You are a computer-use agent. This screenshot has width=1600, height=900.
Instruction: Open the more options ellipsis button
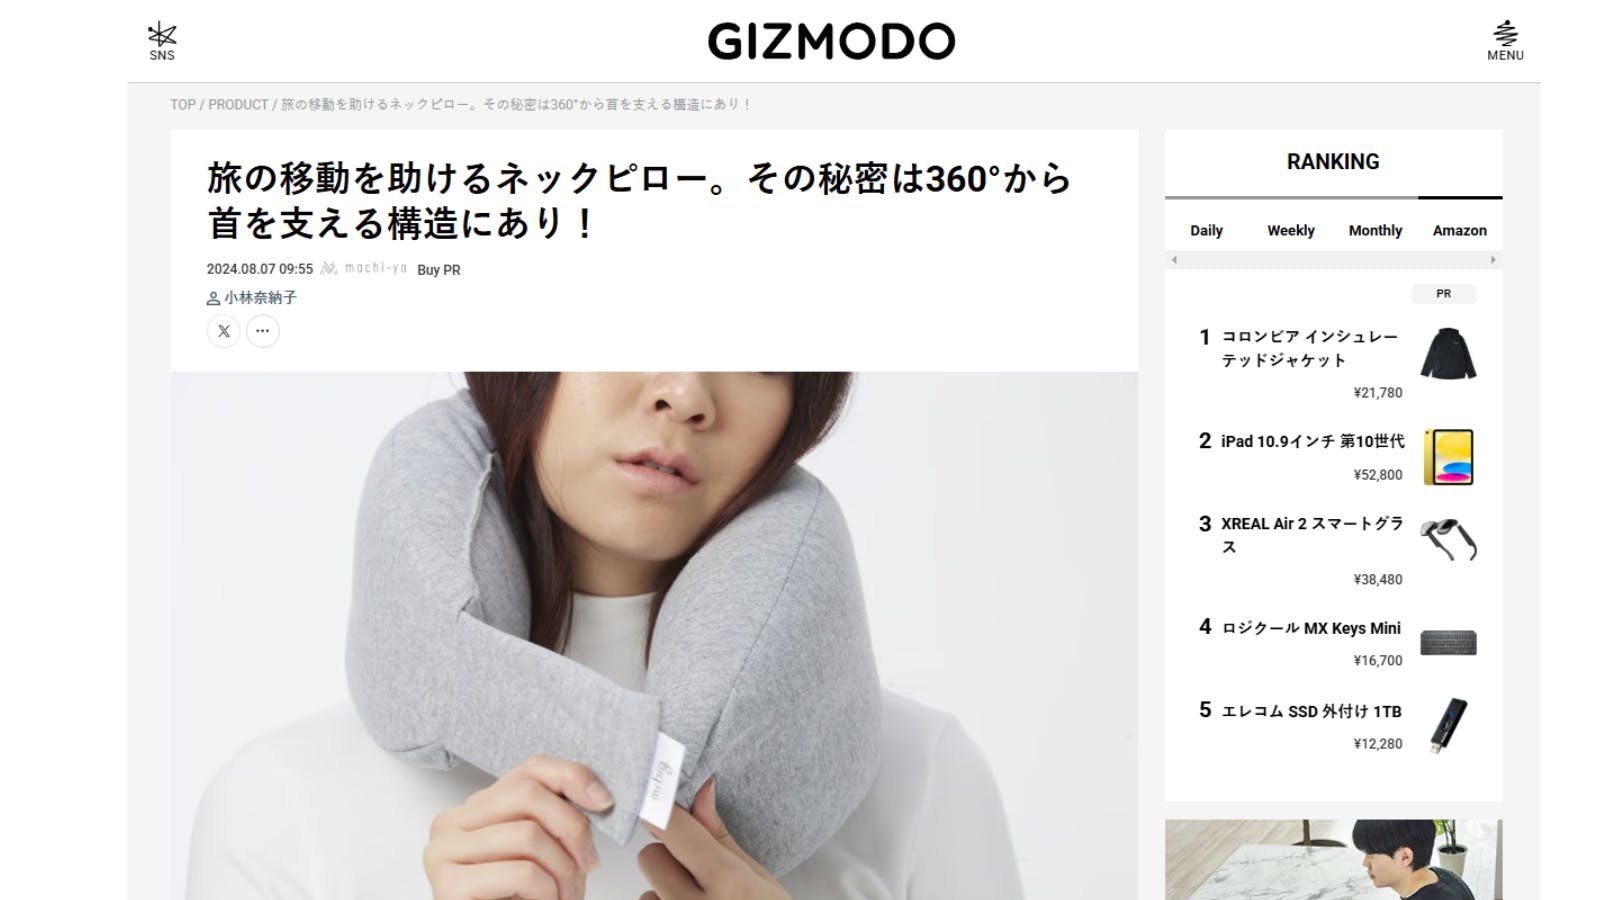click(x=263, y=331)
